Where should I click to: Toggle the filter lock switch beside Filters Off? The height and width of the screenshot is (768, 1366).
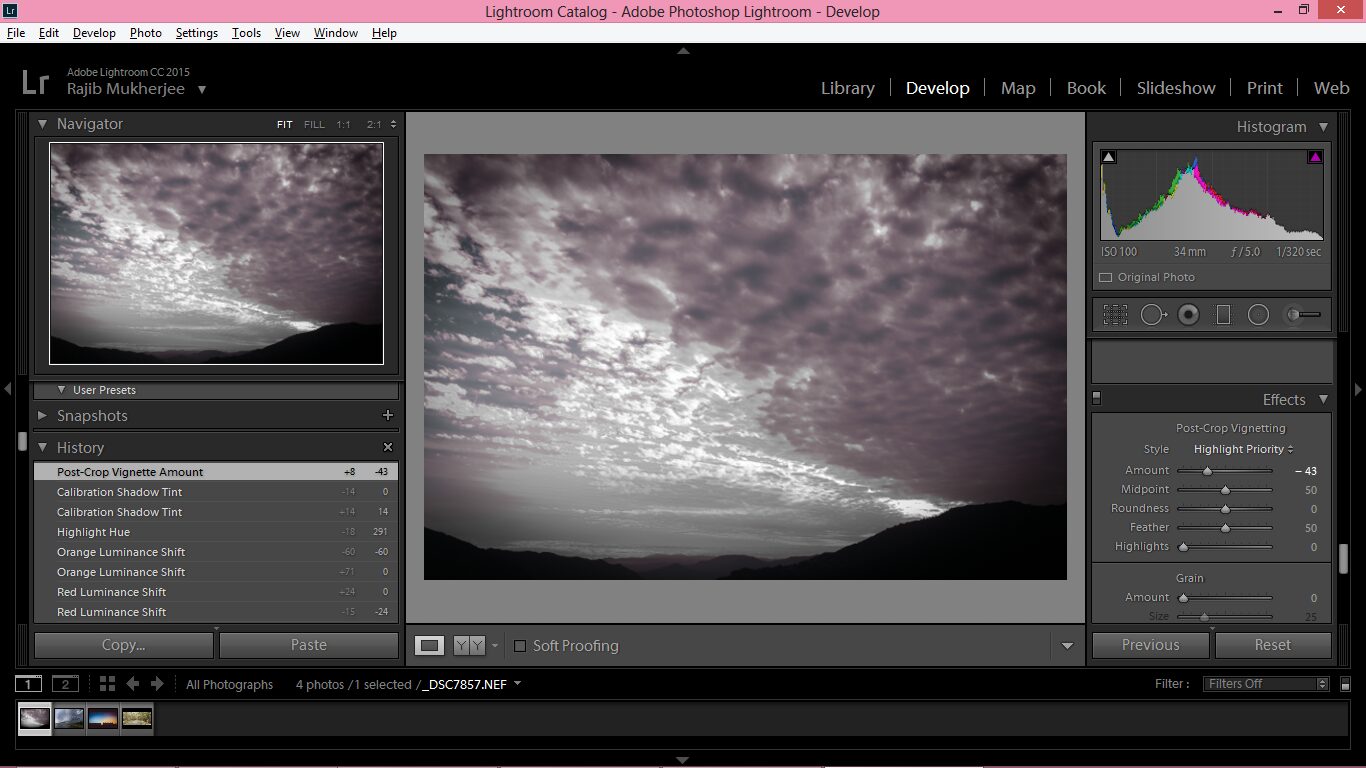(x=1345, y=684)
